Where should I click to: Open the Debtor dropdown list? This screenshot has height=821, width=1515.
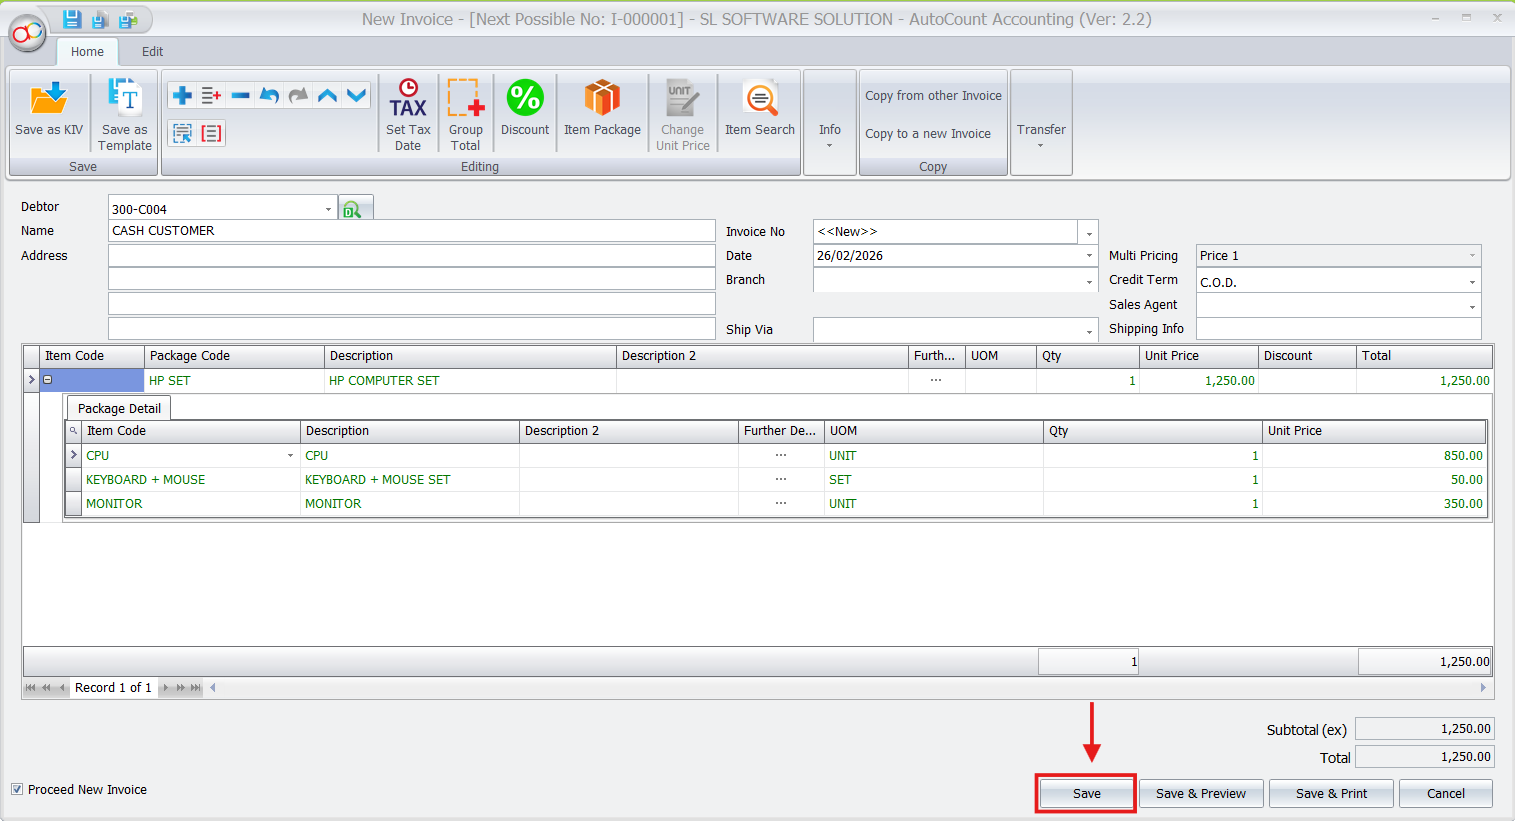pos(328,209)
